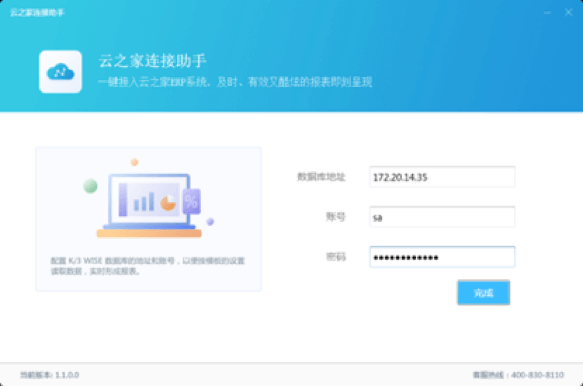Click the 完成 button

(x=483, y=293)
